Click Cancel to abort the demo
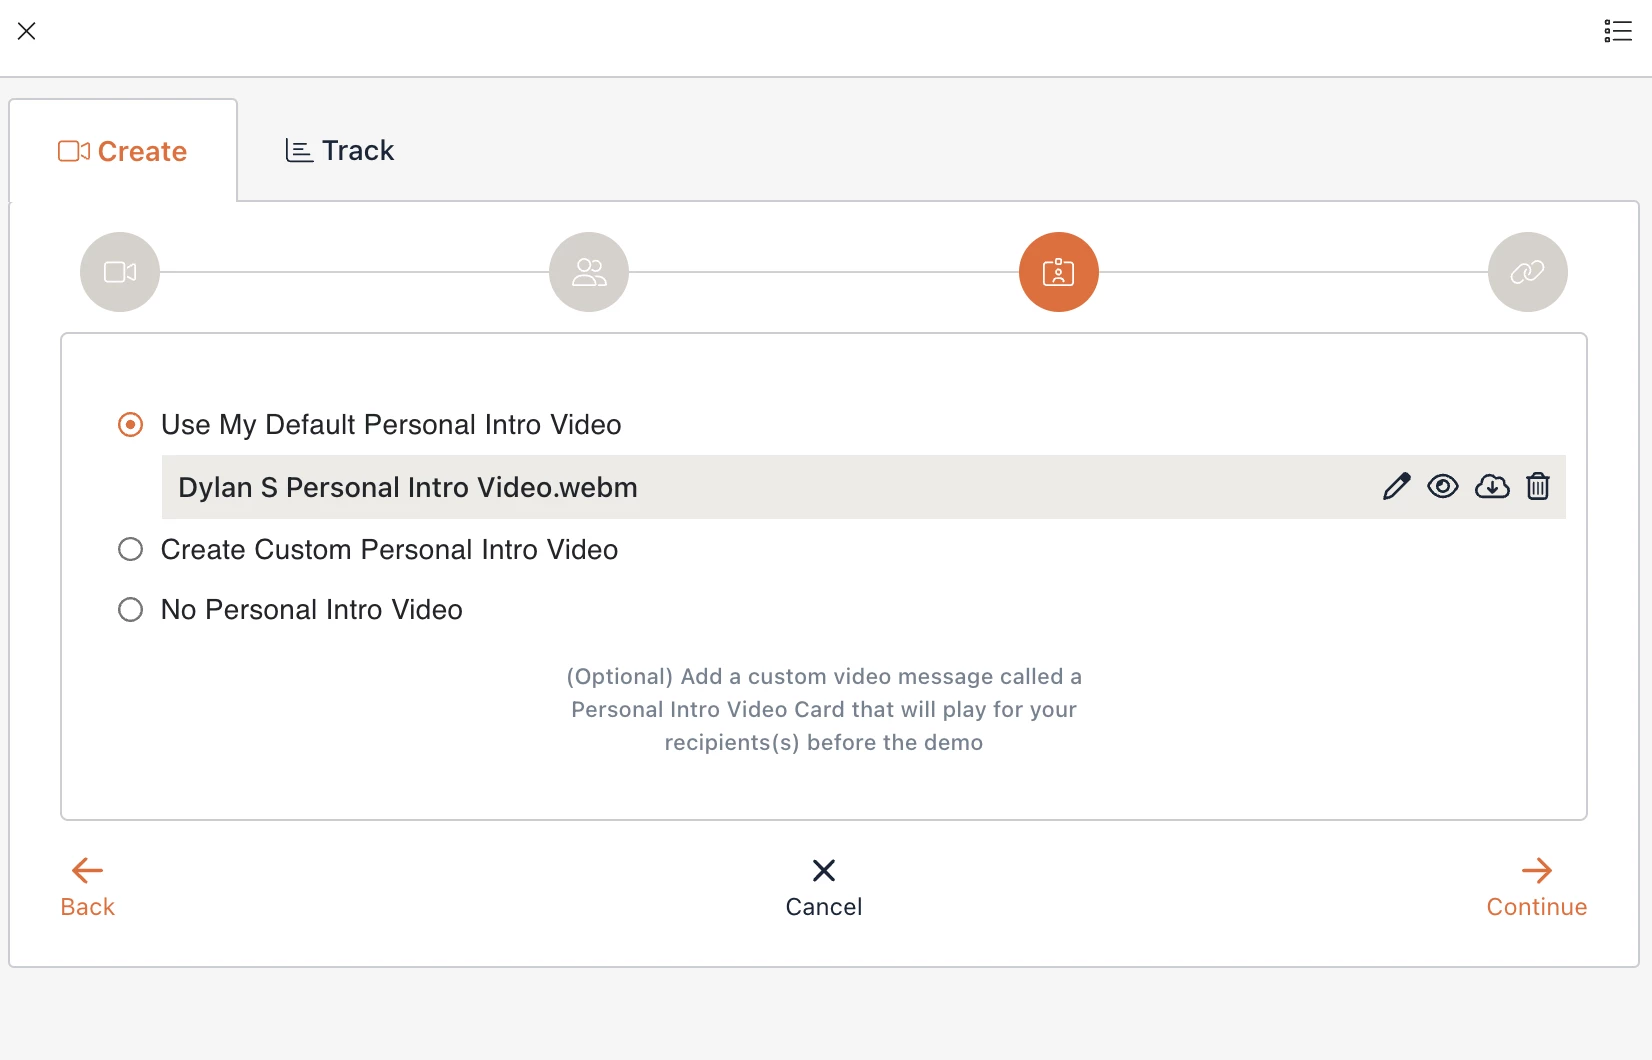The width and height of the screenshot is (1652, 1060). click(x=824, y=887)
